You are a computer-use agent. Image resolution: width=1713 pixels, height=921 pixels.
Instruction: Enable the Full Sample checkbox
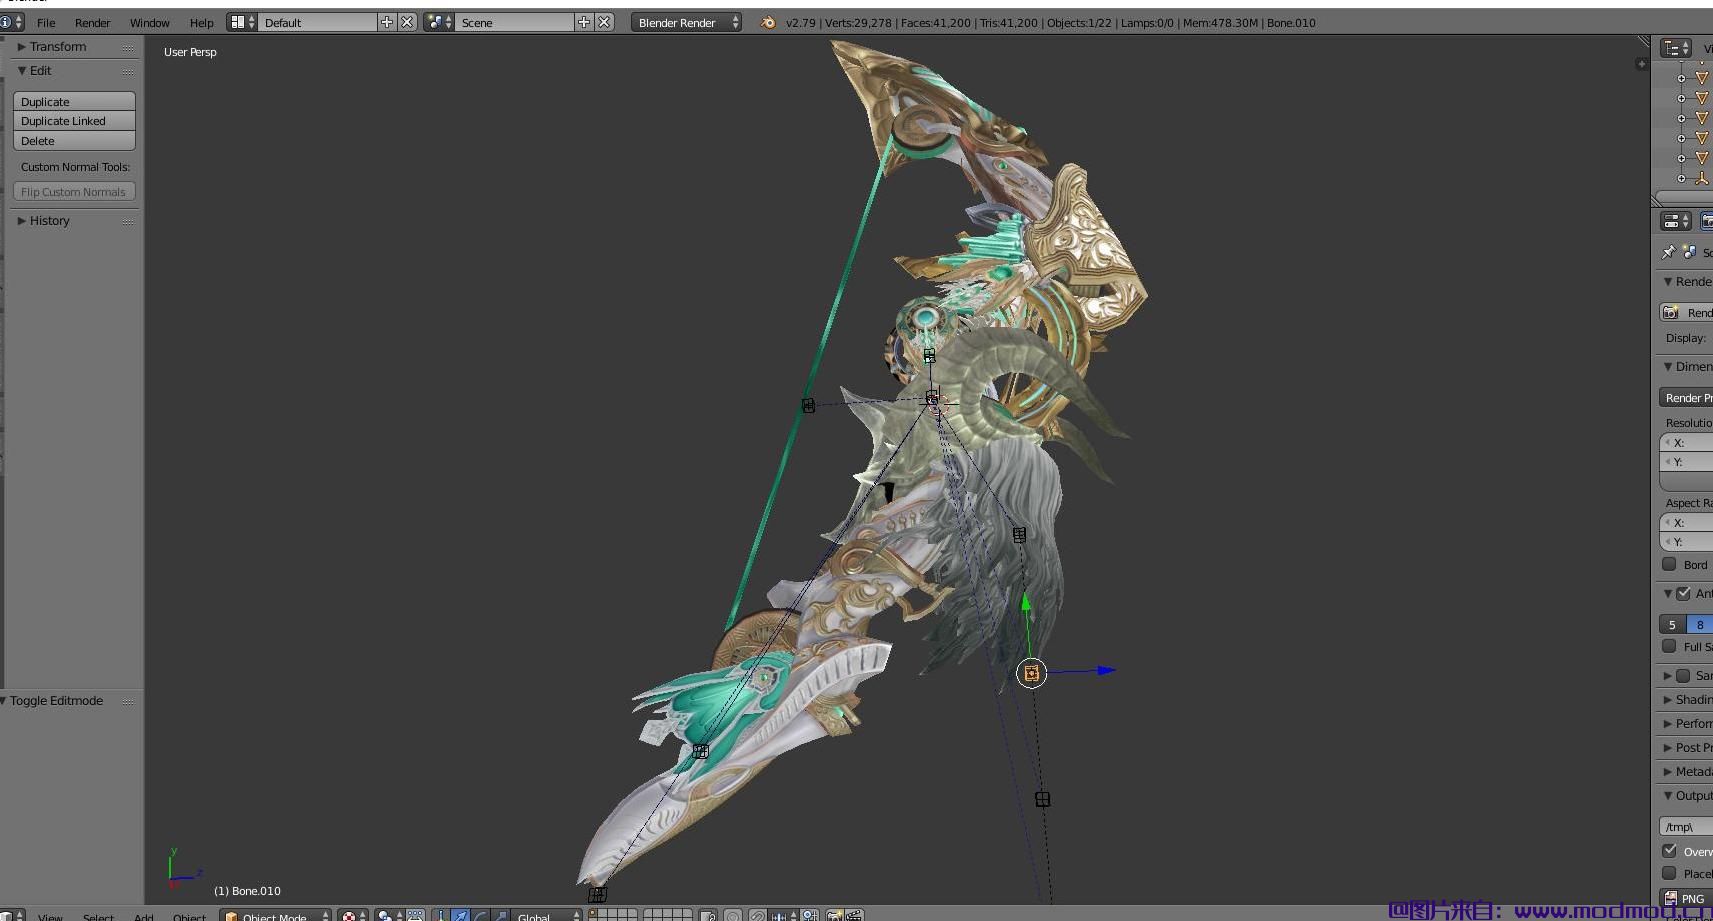(1669, 646)
